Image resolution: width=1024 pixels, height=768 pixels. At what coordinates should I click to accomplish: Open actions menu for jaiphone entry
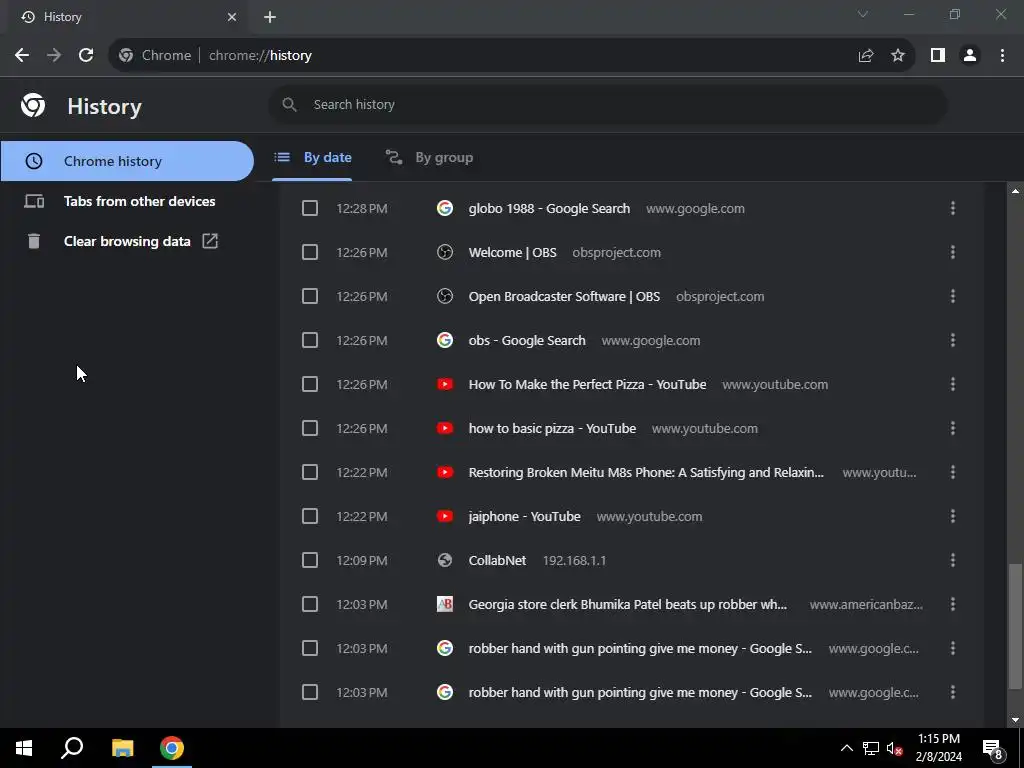[x=953, y=516]
